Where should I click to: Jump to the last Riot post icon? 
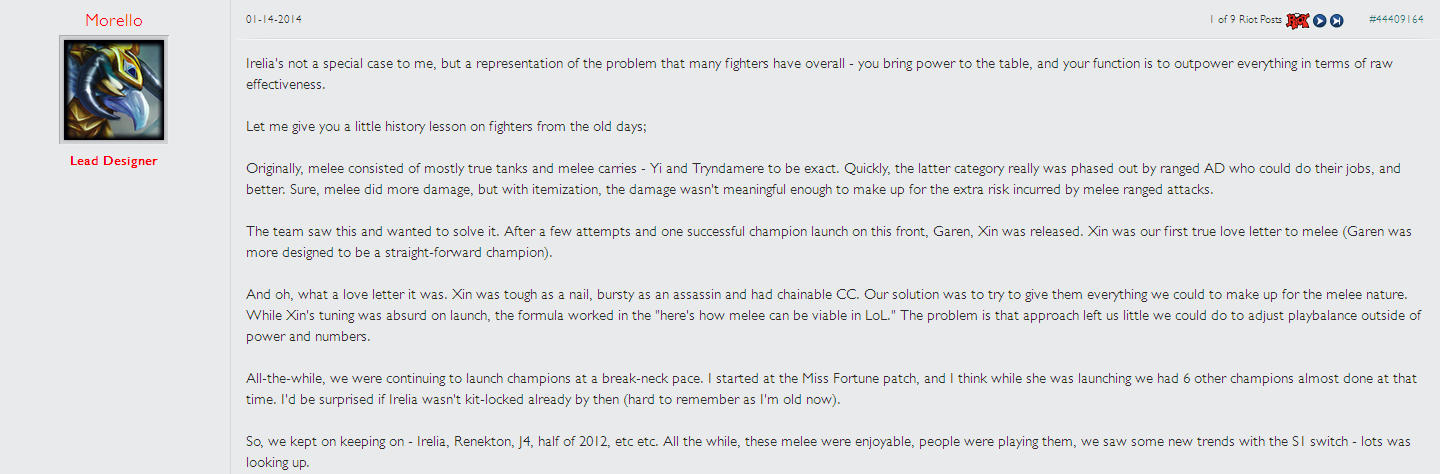[1337, 20]
